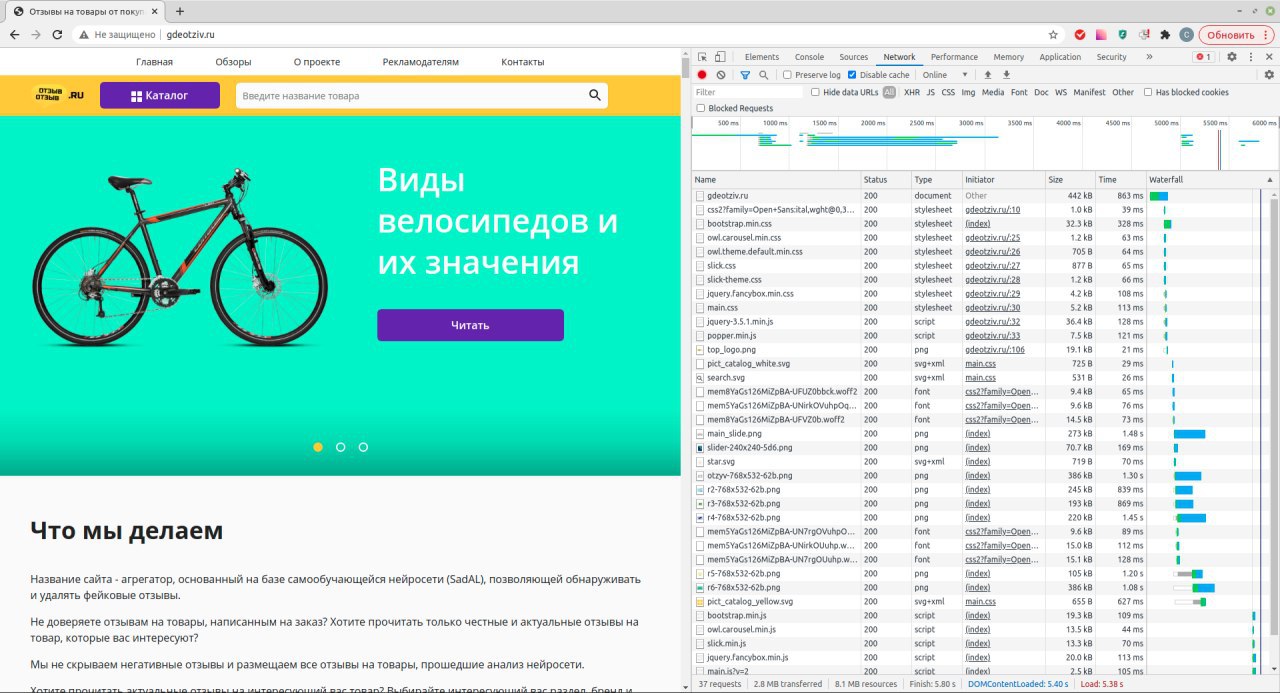Viewport: 1280px width, 693px height.
Task: Click the gdeotziv .RU site logo
Action: (59, 95)
